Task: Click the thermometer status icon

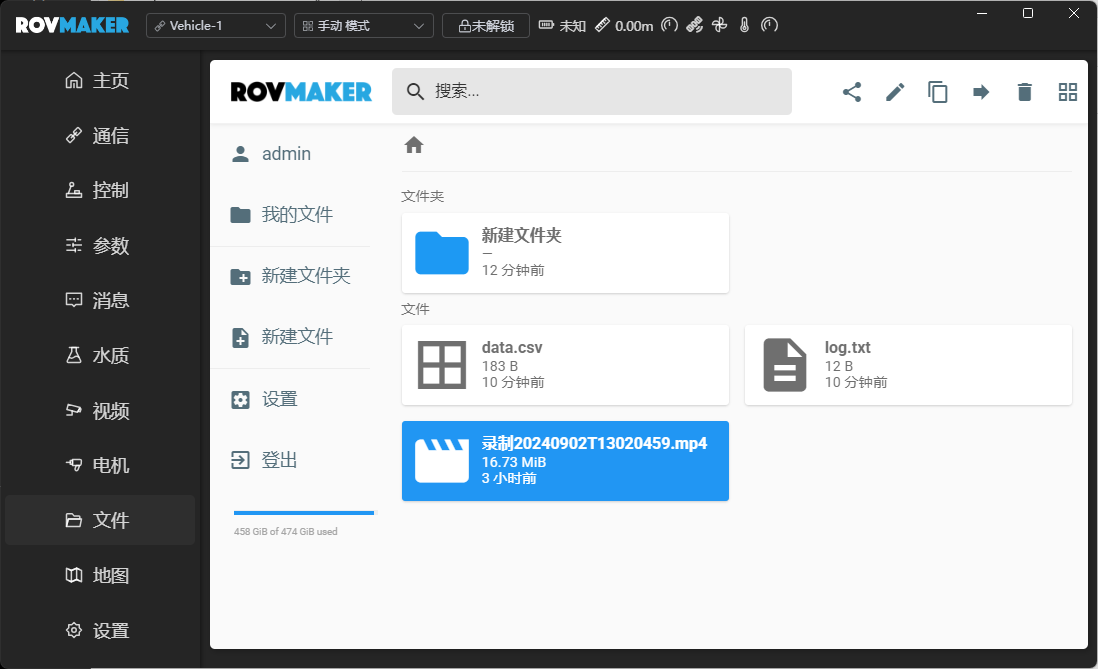Action: [x=744, y=25]
